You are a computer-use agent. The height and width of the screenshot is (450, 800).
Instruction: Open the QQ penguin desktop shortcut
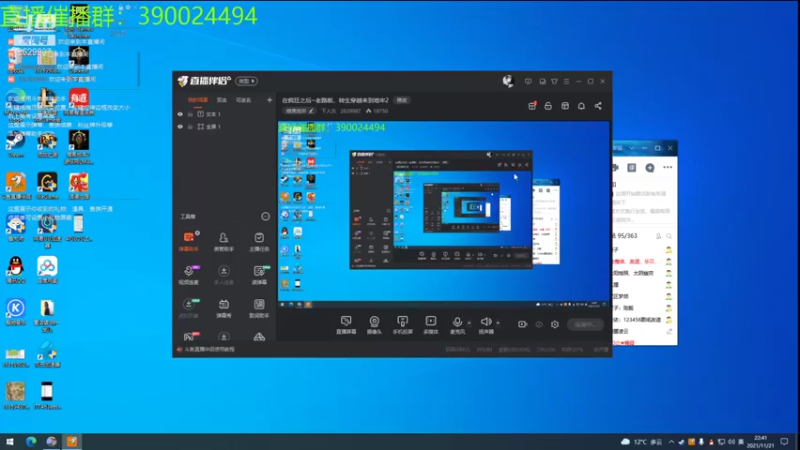[x=16, y=270]
